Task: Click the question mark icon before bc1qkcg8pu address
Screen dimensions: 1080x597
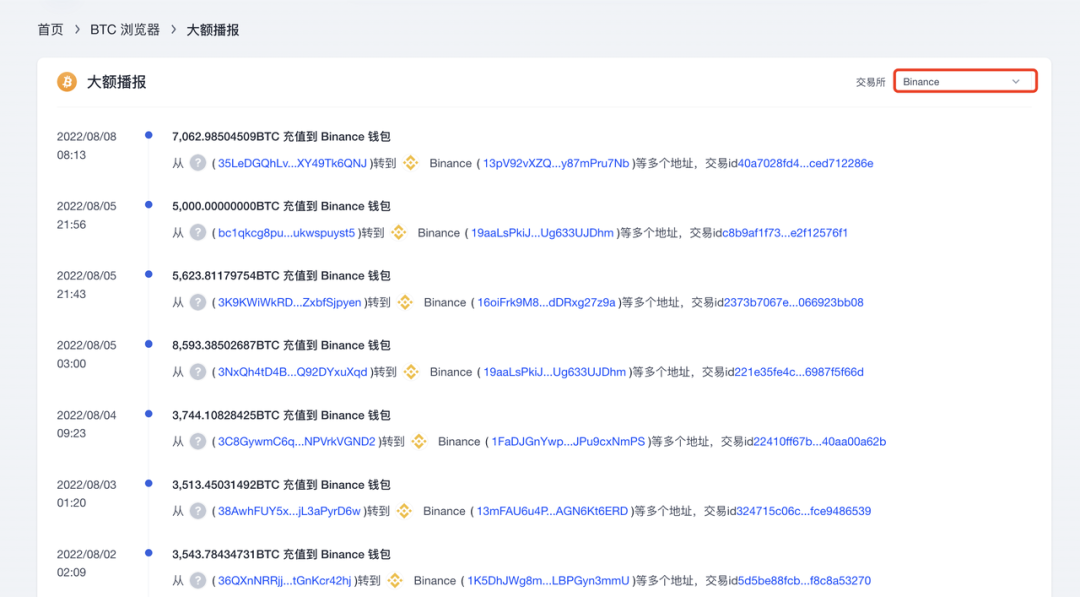Action: pyautogui.click(x=198, y=233)
